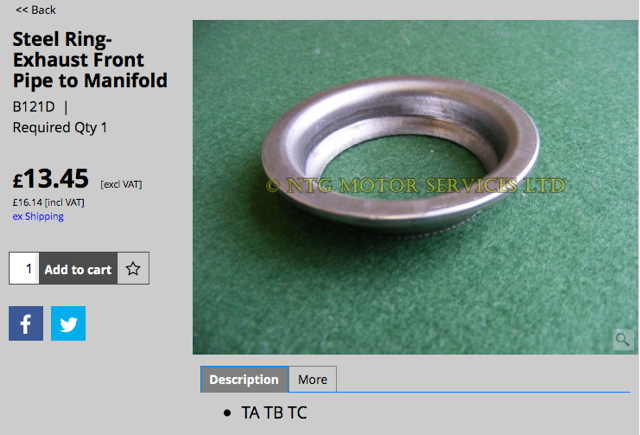Click the NTG Motor Services watermark
Viewport: 640px width, 435px height.
pyautogui.click(x=416, y=186)
